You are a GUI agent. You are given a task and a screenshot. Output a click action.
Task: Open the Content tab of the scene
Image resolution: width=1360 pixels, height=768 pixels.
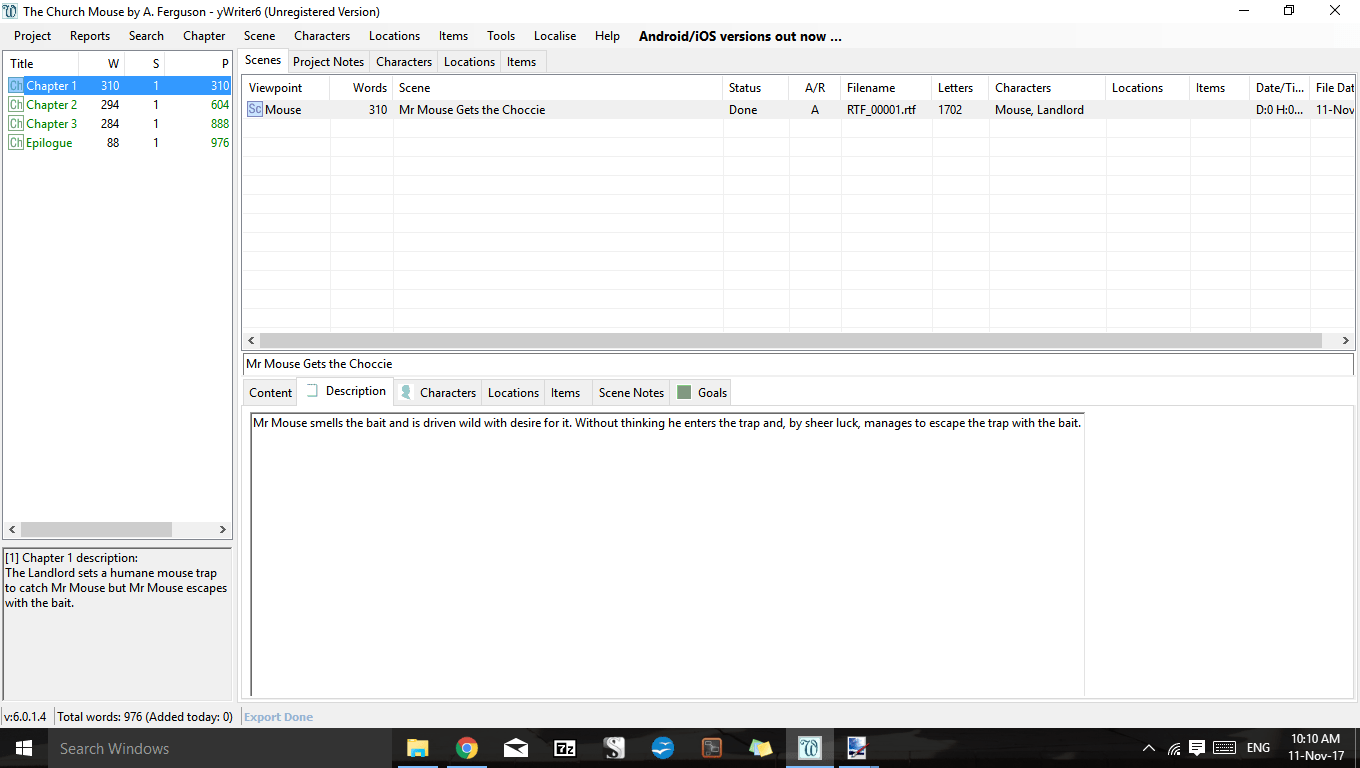tap(270, 393)
